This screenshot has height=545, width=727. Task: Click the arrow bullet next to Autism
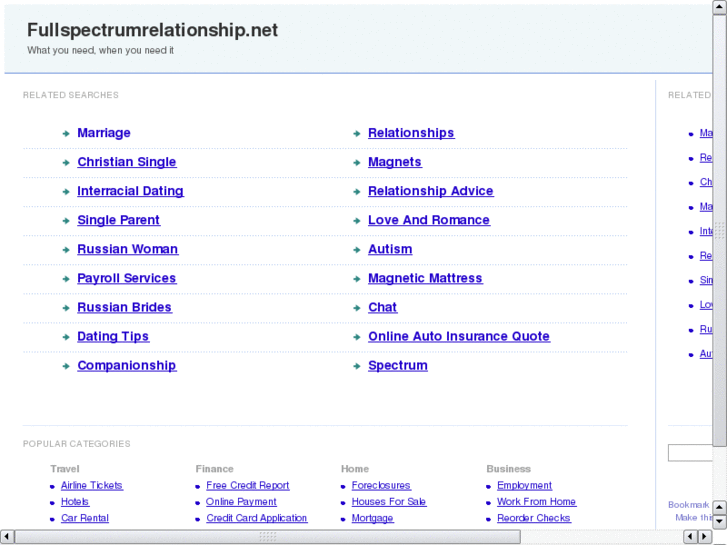coord(357,250)
